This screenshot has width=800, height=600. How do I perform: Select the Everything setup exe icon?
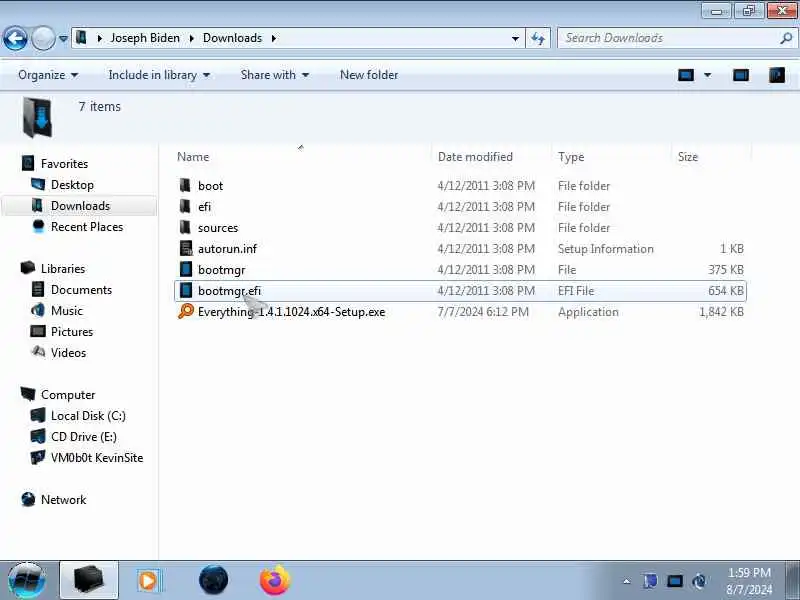point(186,311)
